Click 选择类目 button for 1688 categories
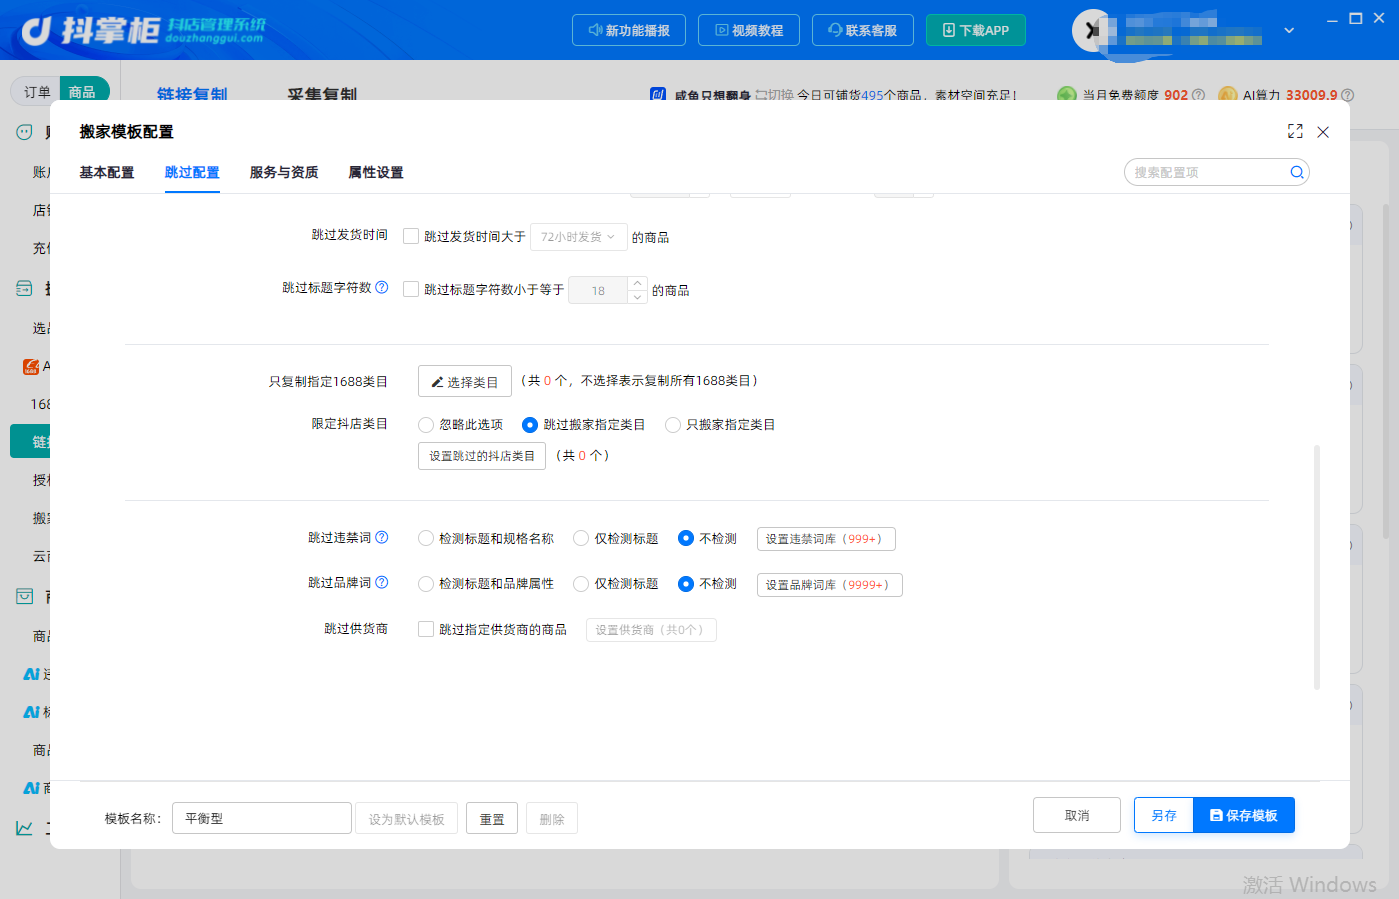The image size is (1399, 899). click(x=465, y=381)
